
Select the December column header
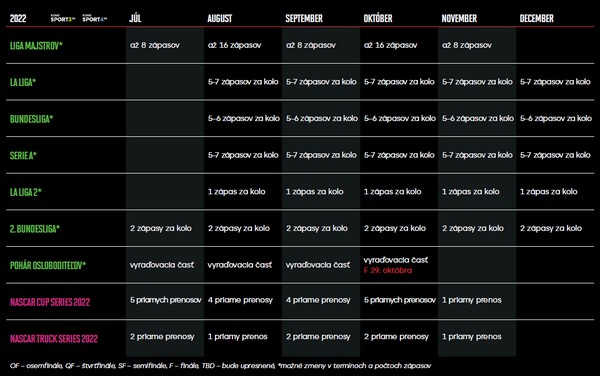536,18
